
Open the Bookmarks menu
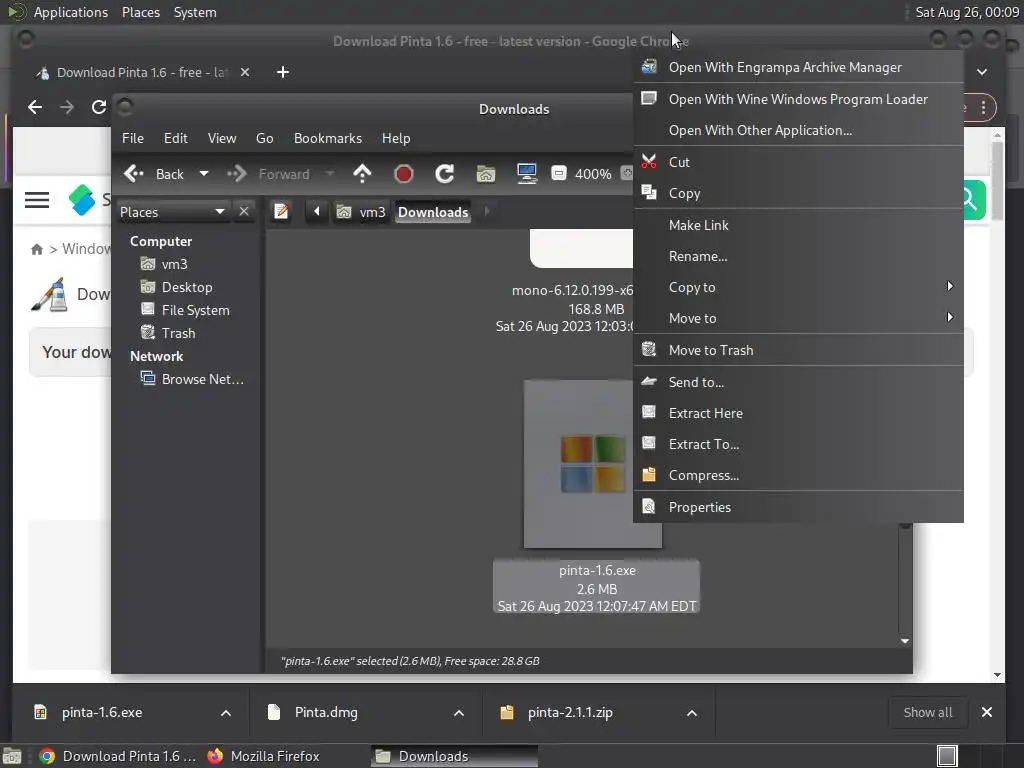328,138
